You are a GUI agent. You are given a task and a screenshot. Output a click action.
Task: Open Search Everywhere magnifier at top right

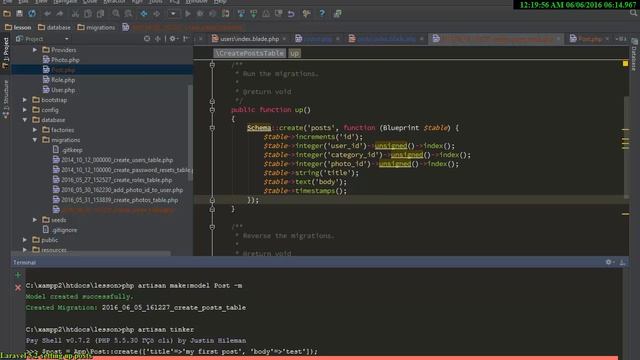point(633,13)
